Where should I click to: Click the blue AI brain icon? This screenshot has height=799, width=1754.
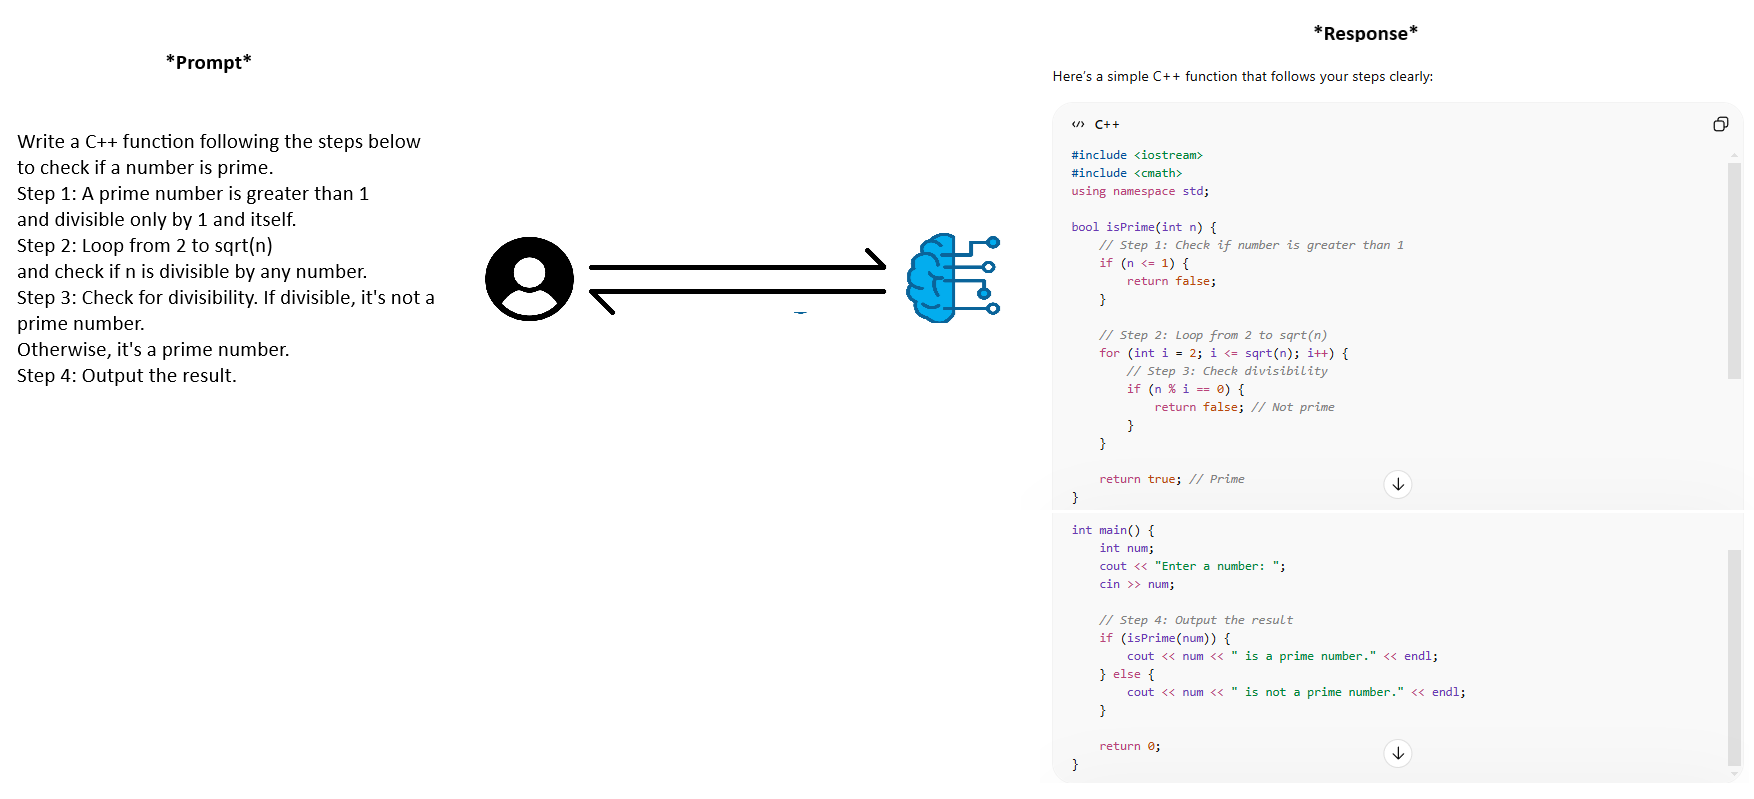click(951, 278)
